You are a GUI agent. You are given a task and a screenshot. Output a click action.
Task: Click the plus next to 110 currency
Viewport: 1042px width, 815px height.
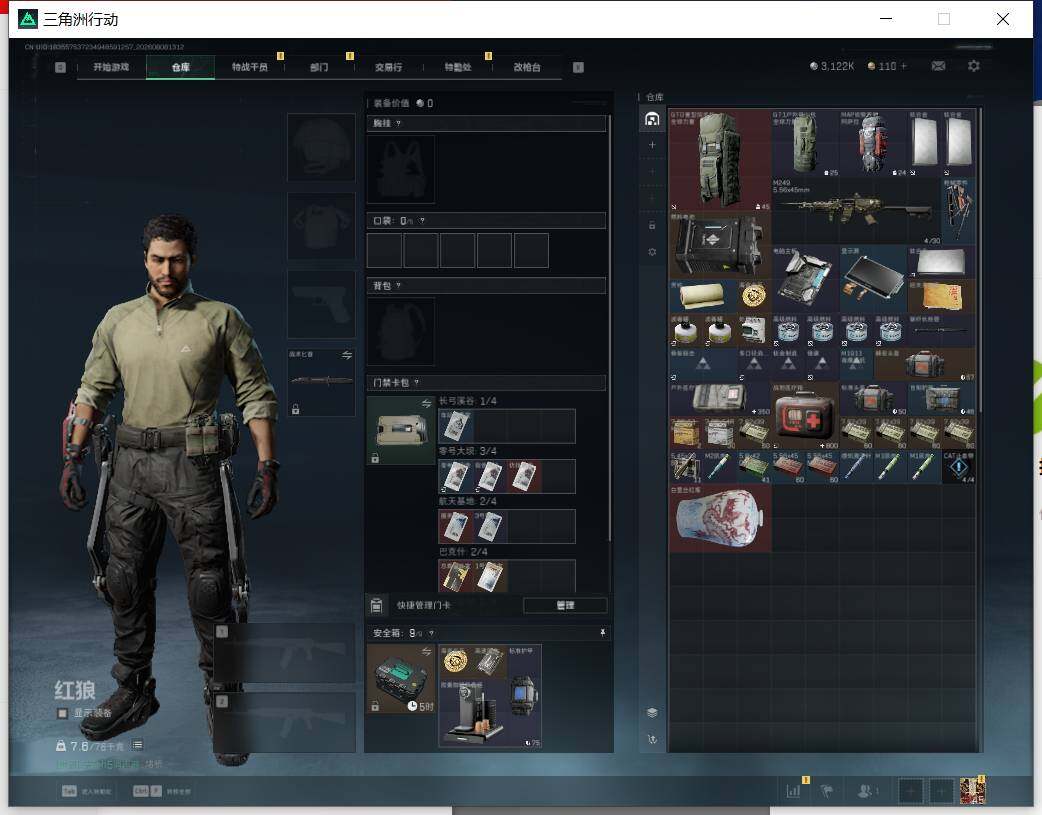tap(903, 66)
